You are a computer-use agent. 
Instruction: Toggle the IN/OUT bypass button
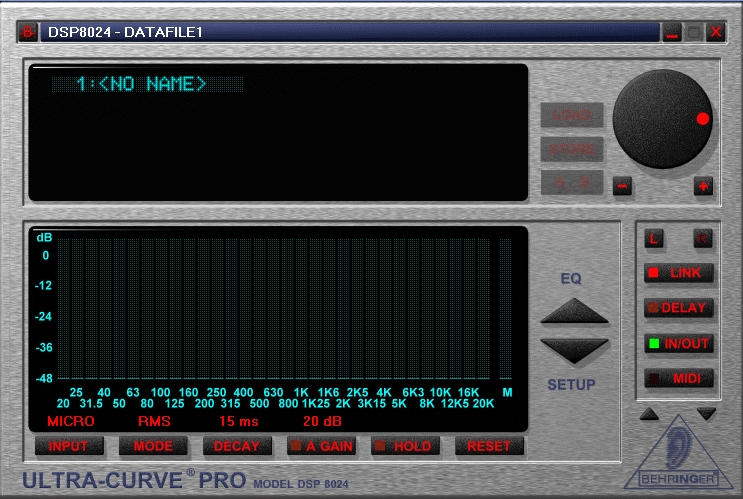[x=679, y=344]
